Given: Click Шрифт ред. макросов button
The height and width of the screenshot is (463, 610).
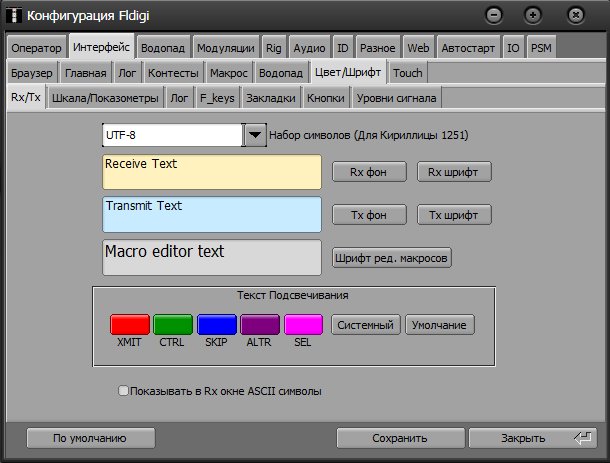Looking at the screenshot, I should click(392, 257).
